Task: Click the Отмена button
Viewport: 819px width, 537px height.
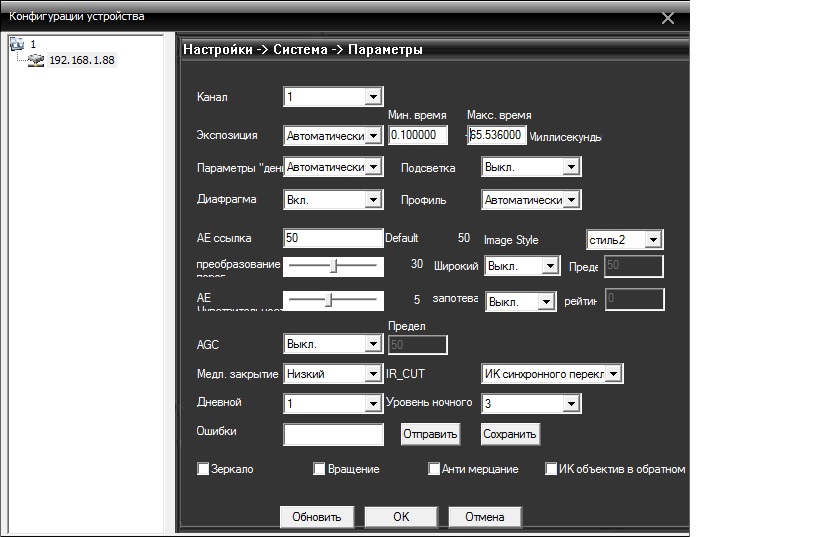Action: [485, 517]
